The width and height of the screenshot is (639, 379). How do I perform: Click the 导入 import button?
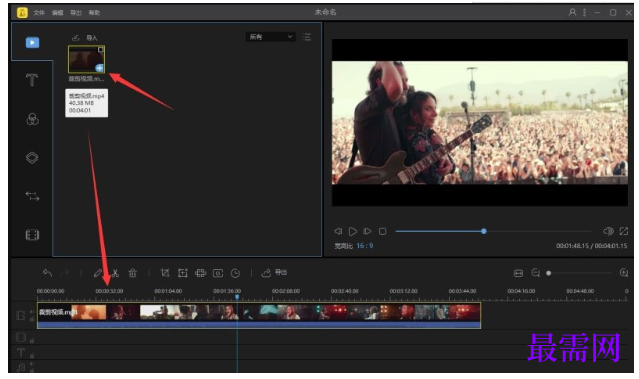click(x=85, y=38)
